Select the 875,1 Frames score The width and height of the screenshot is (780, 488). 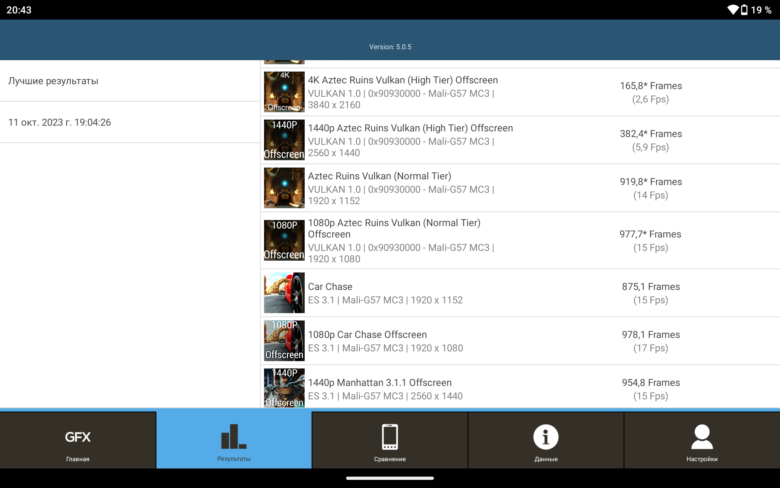coord(651,287)
